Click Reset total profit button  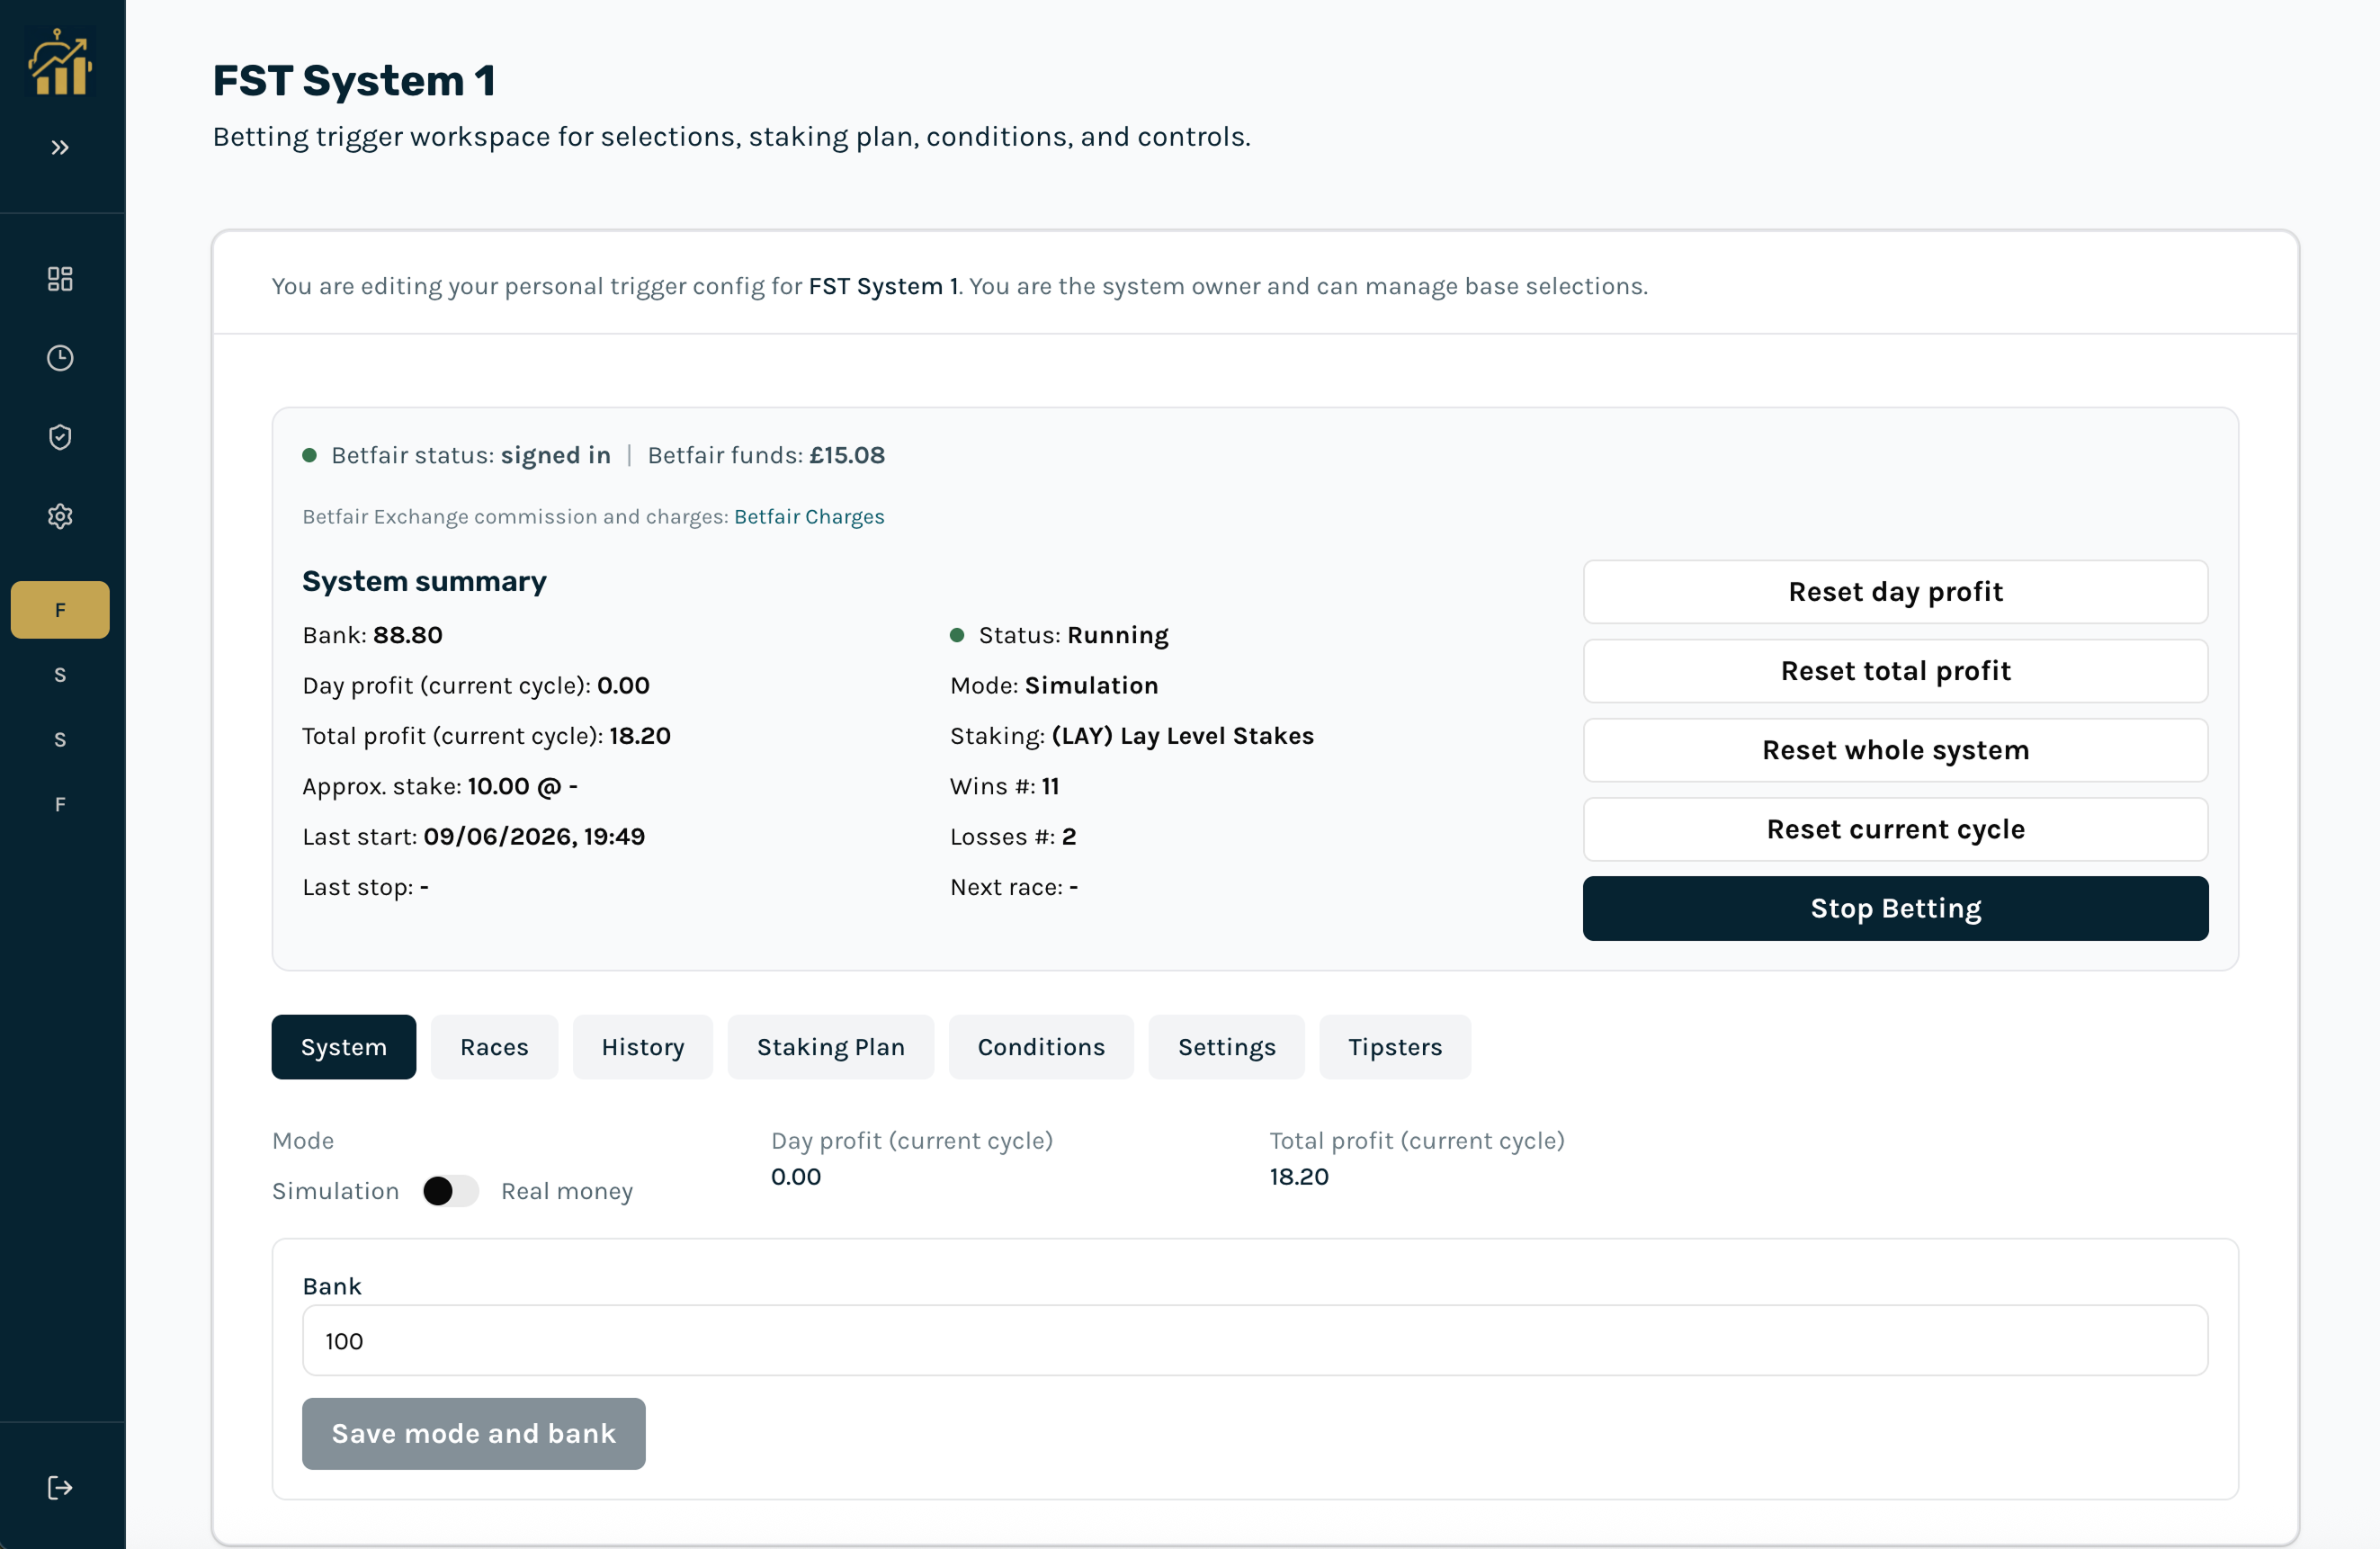tap(1895, 671)
